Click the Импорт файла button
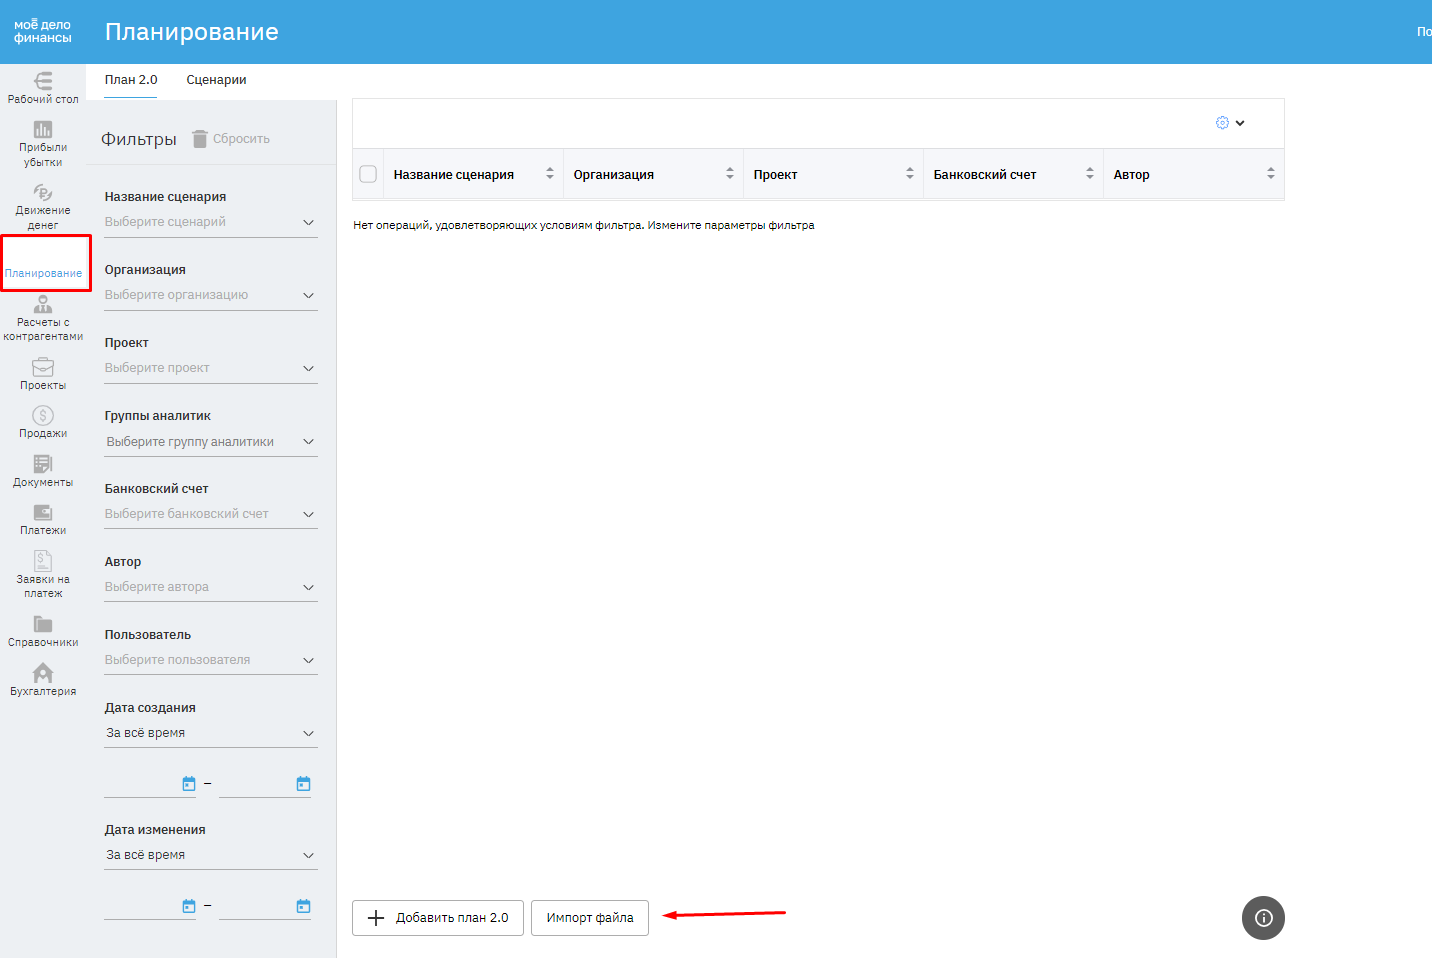This screenshot has height=958, width=1432. [590, 918]
